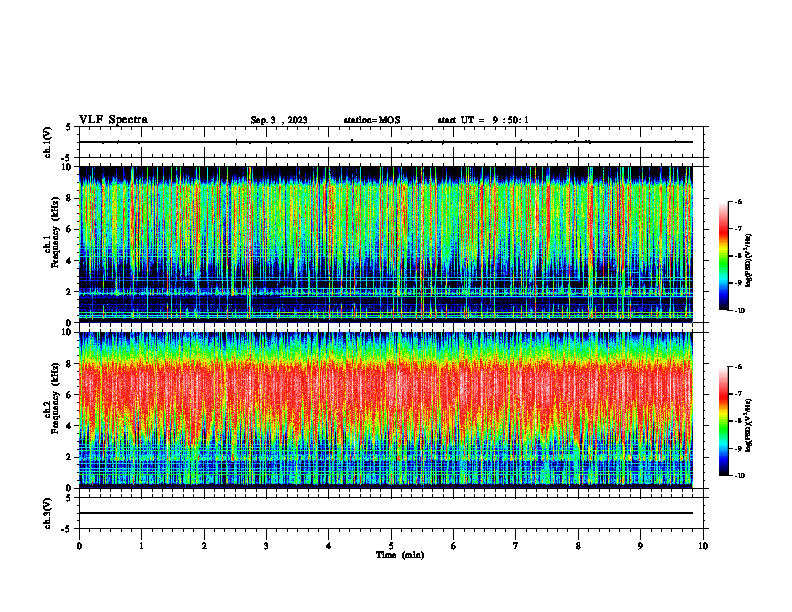The image size is (792, 612).
Task: Click the ch.2 color bar units label
Action: tap(749, 425)
